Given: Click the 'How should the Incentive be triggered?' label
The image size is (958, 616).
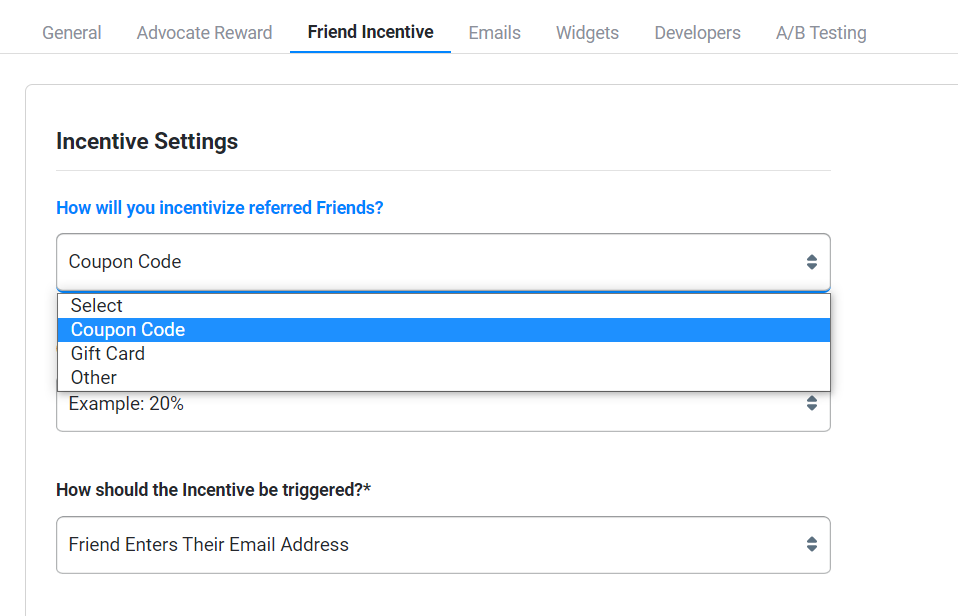Looking at the screenshot, I should [213, 490].
